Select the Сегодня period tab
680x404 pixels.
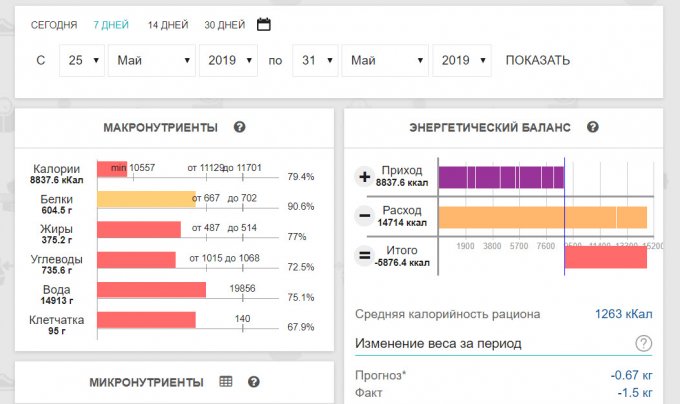click(x=53, y=24)
